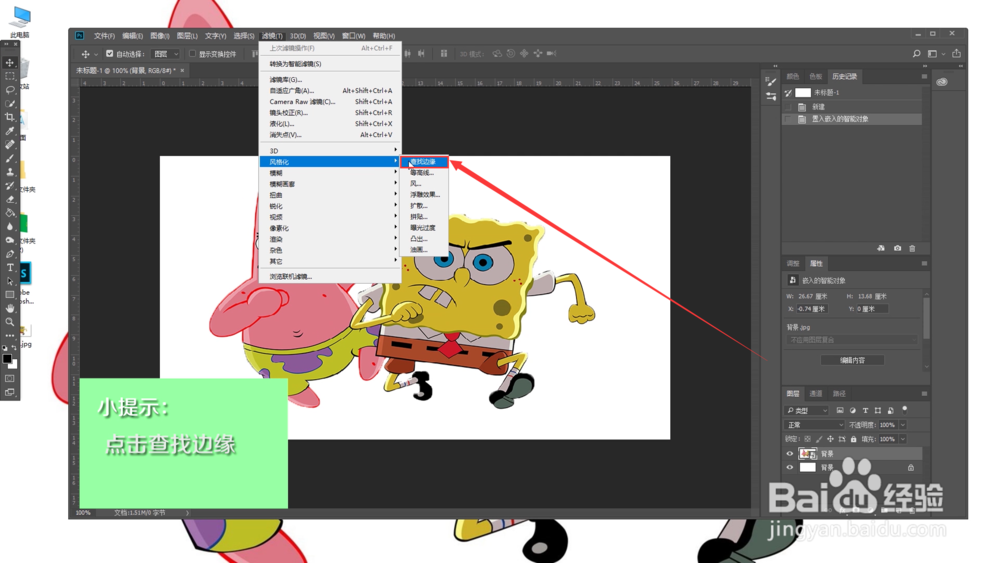The width and height of the screenshot is (1000, 563).
Task: Toggle the 自动选择 checkbox
Action: [110, 54]
